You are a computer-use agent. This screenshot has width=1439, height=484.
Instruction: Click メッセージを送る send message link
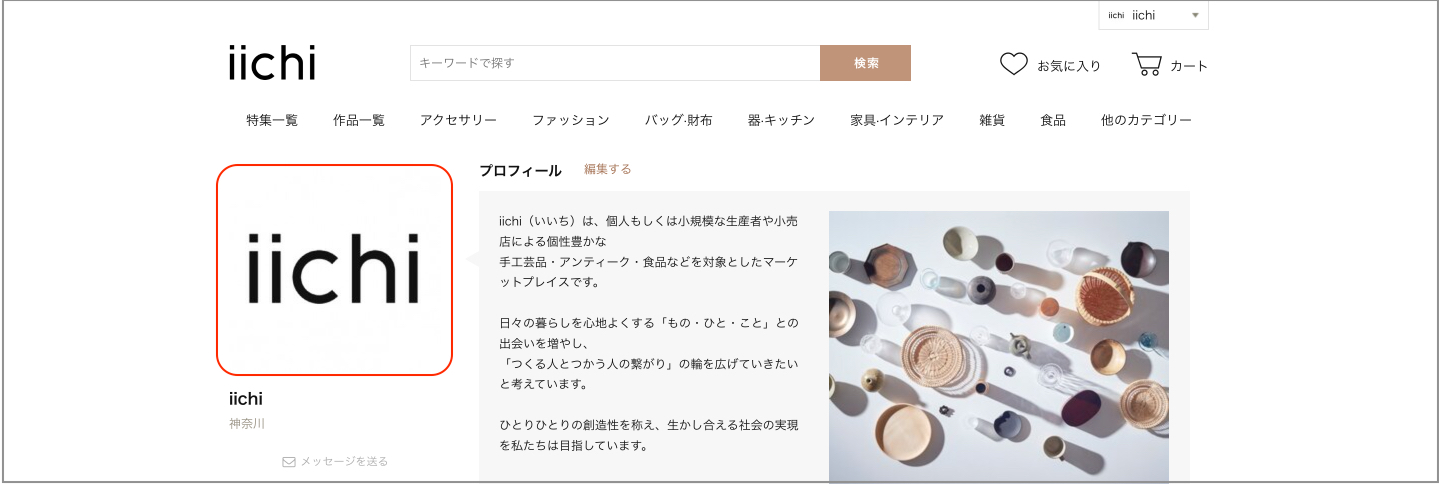(344, 462)
